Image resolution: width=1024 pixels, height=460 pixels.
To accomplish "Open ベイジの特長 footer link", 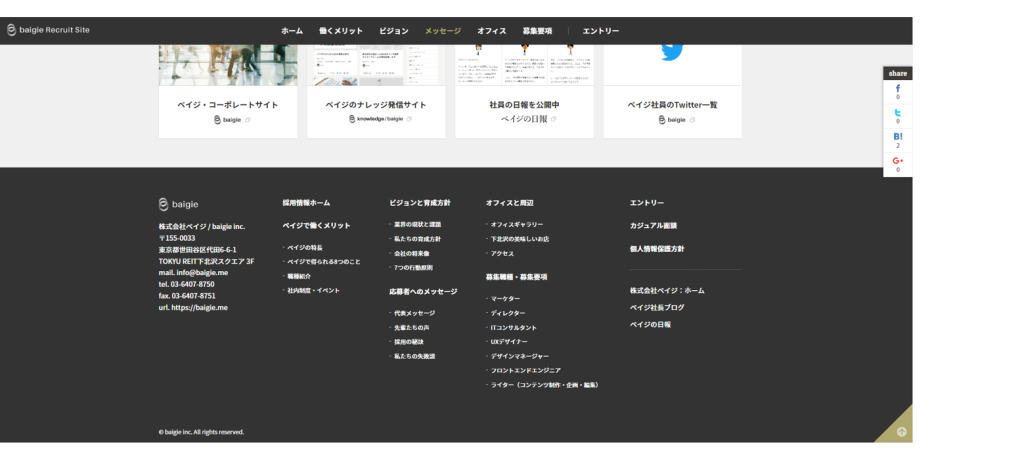I will click(305, 248).
